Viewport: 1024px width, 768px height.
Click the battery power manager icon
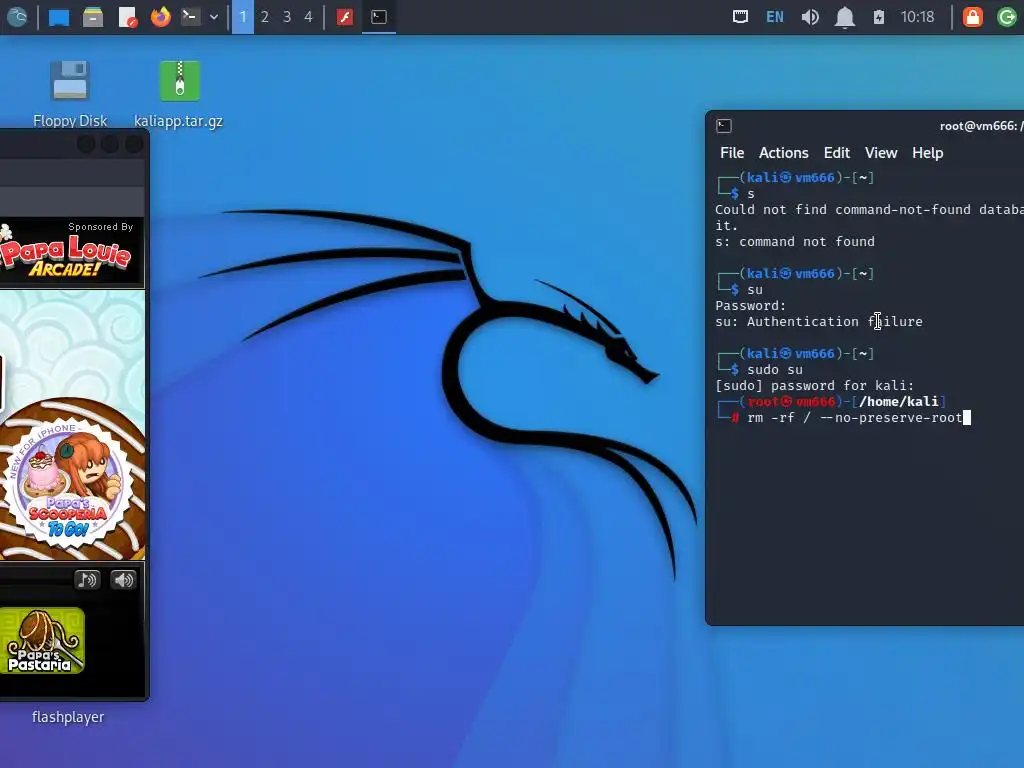point(879,17)
